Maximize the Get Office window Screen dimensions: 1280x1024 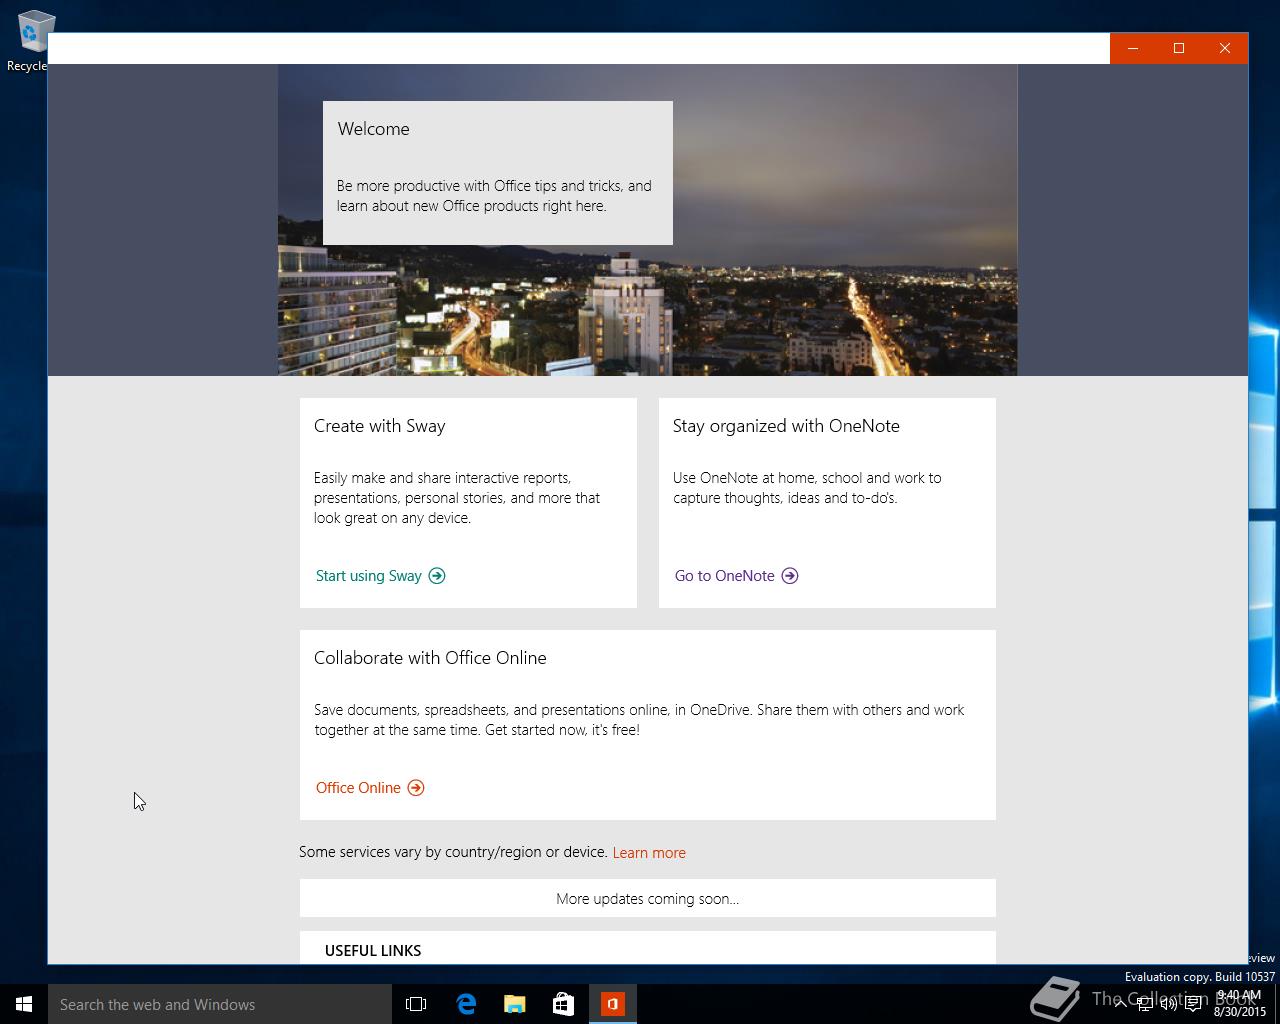1179,48
